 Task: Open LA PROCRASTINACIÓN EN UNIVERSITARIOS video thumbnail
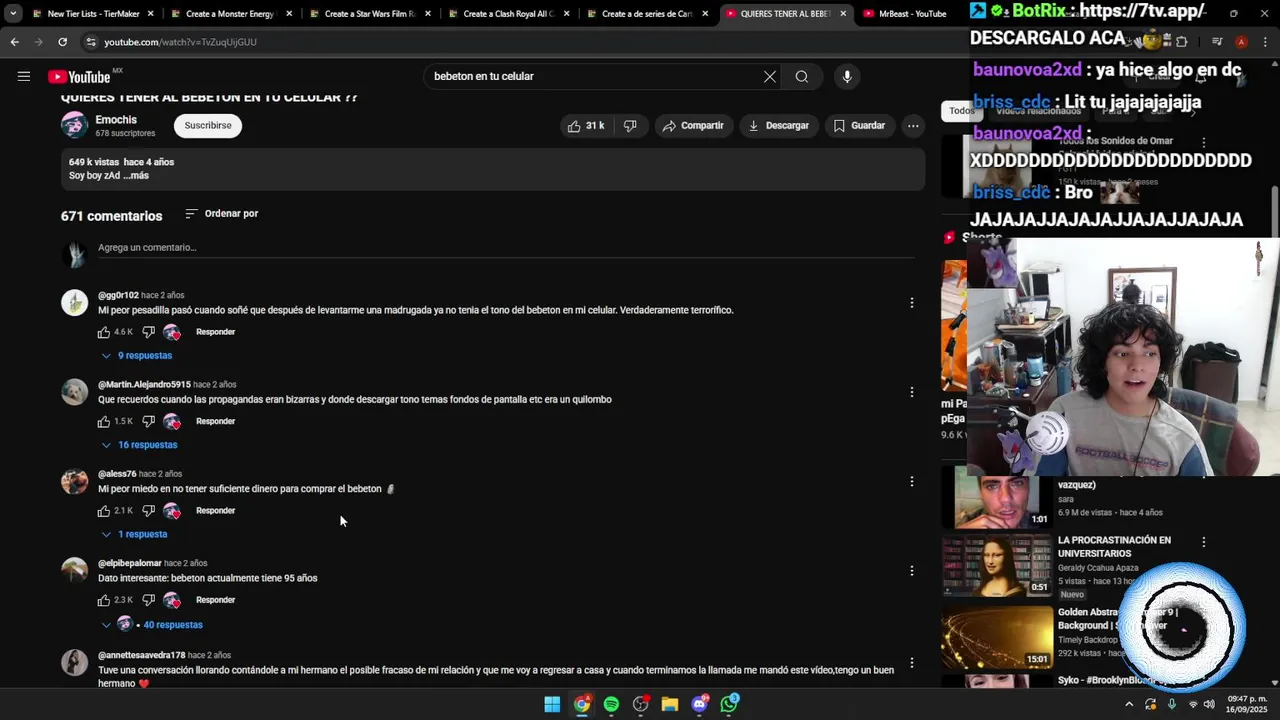997,566
